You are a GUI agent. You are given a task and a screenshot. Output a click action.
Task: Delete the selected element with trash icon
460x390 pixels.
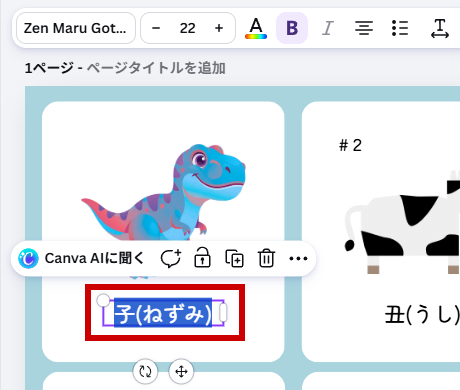click(x=266, y=258)
